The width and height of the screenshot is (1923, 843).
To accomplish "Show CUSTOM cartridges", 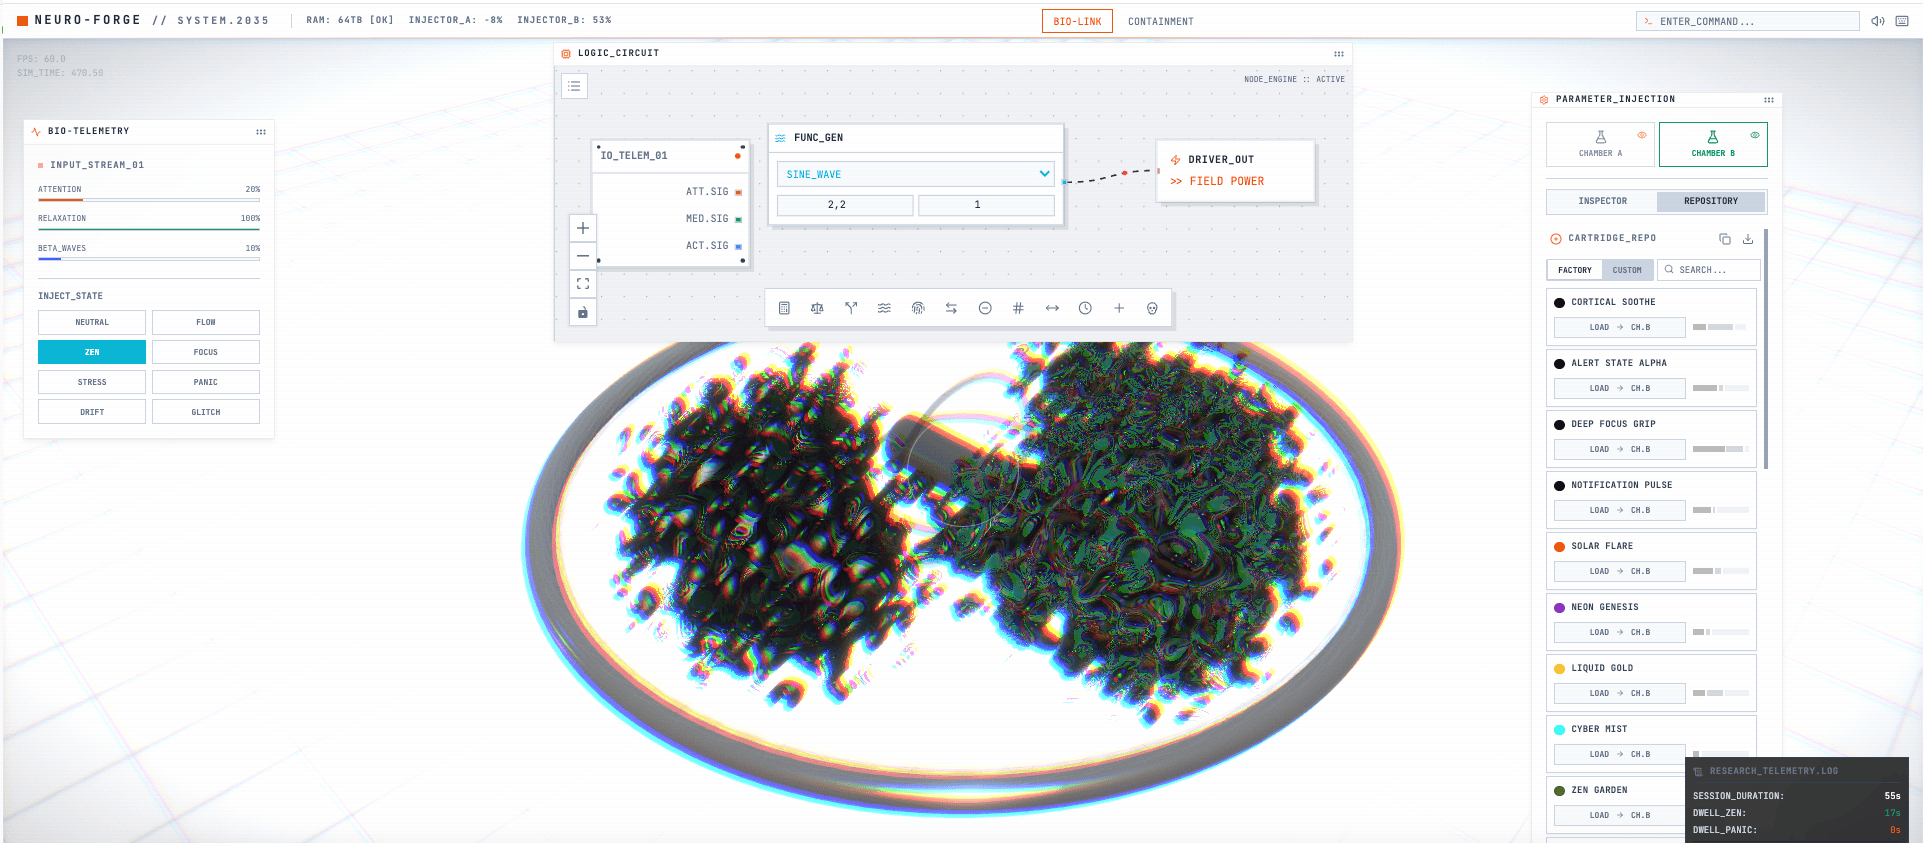I will pyautogui.click(x=1627, y=270).
